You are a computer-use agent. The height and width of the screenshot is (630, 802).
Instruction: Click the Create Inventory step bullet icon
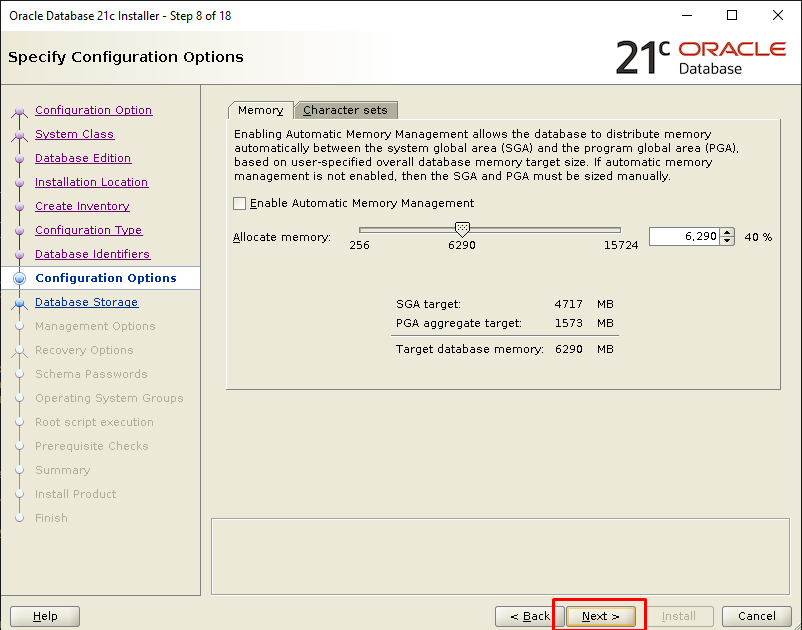click(19, 207)
